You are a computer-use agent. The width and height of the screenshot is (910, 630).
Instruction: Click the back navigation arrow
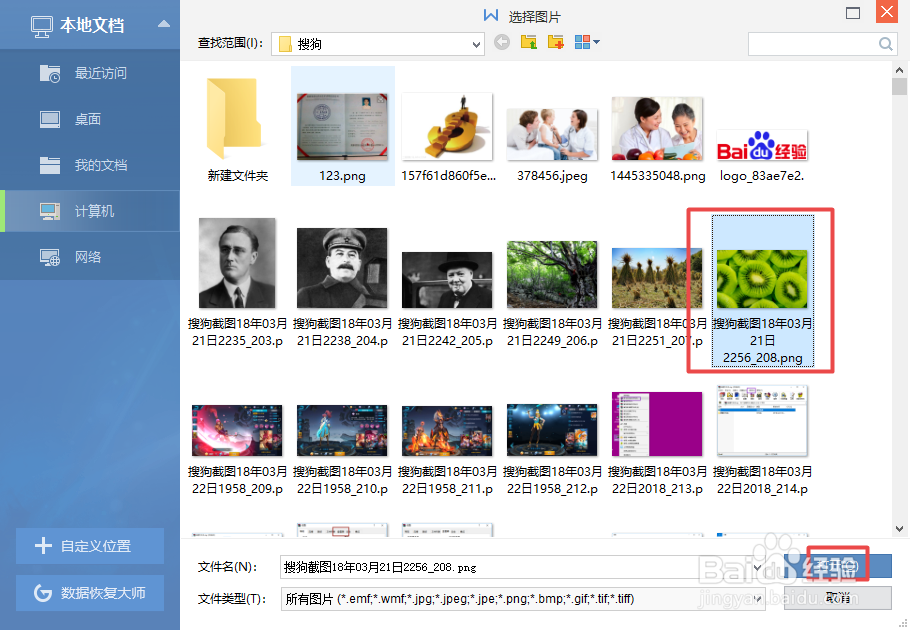click(502, 42)
